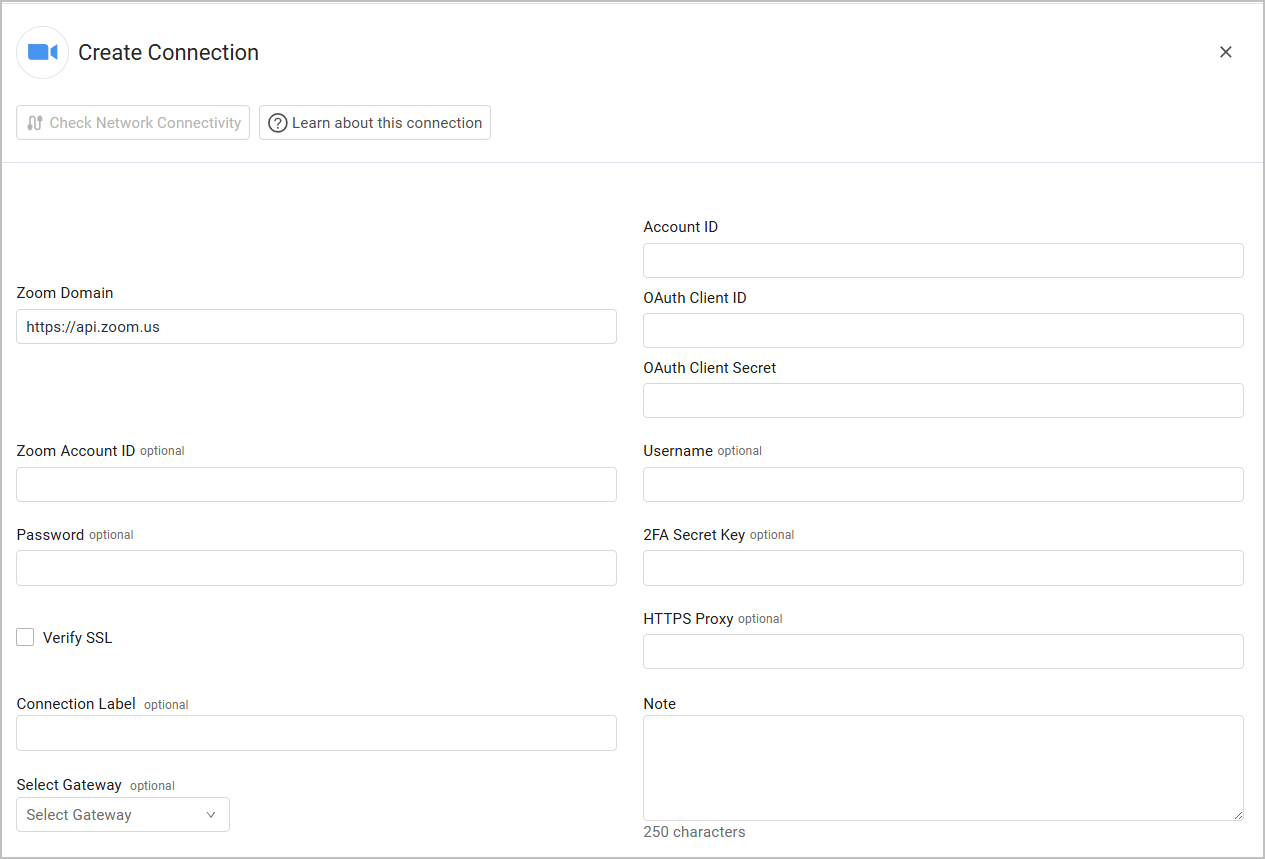1265x859 pixels.
Task: Click the 'Create Connection' title text
Action: (x=168, y=53)
